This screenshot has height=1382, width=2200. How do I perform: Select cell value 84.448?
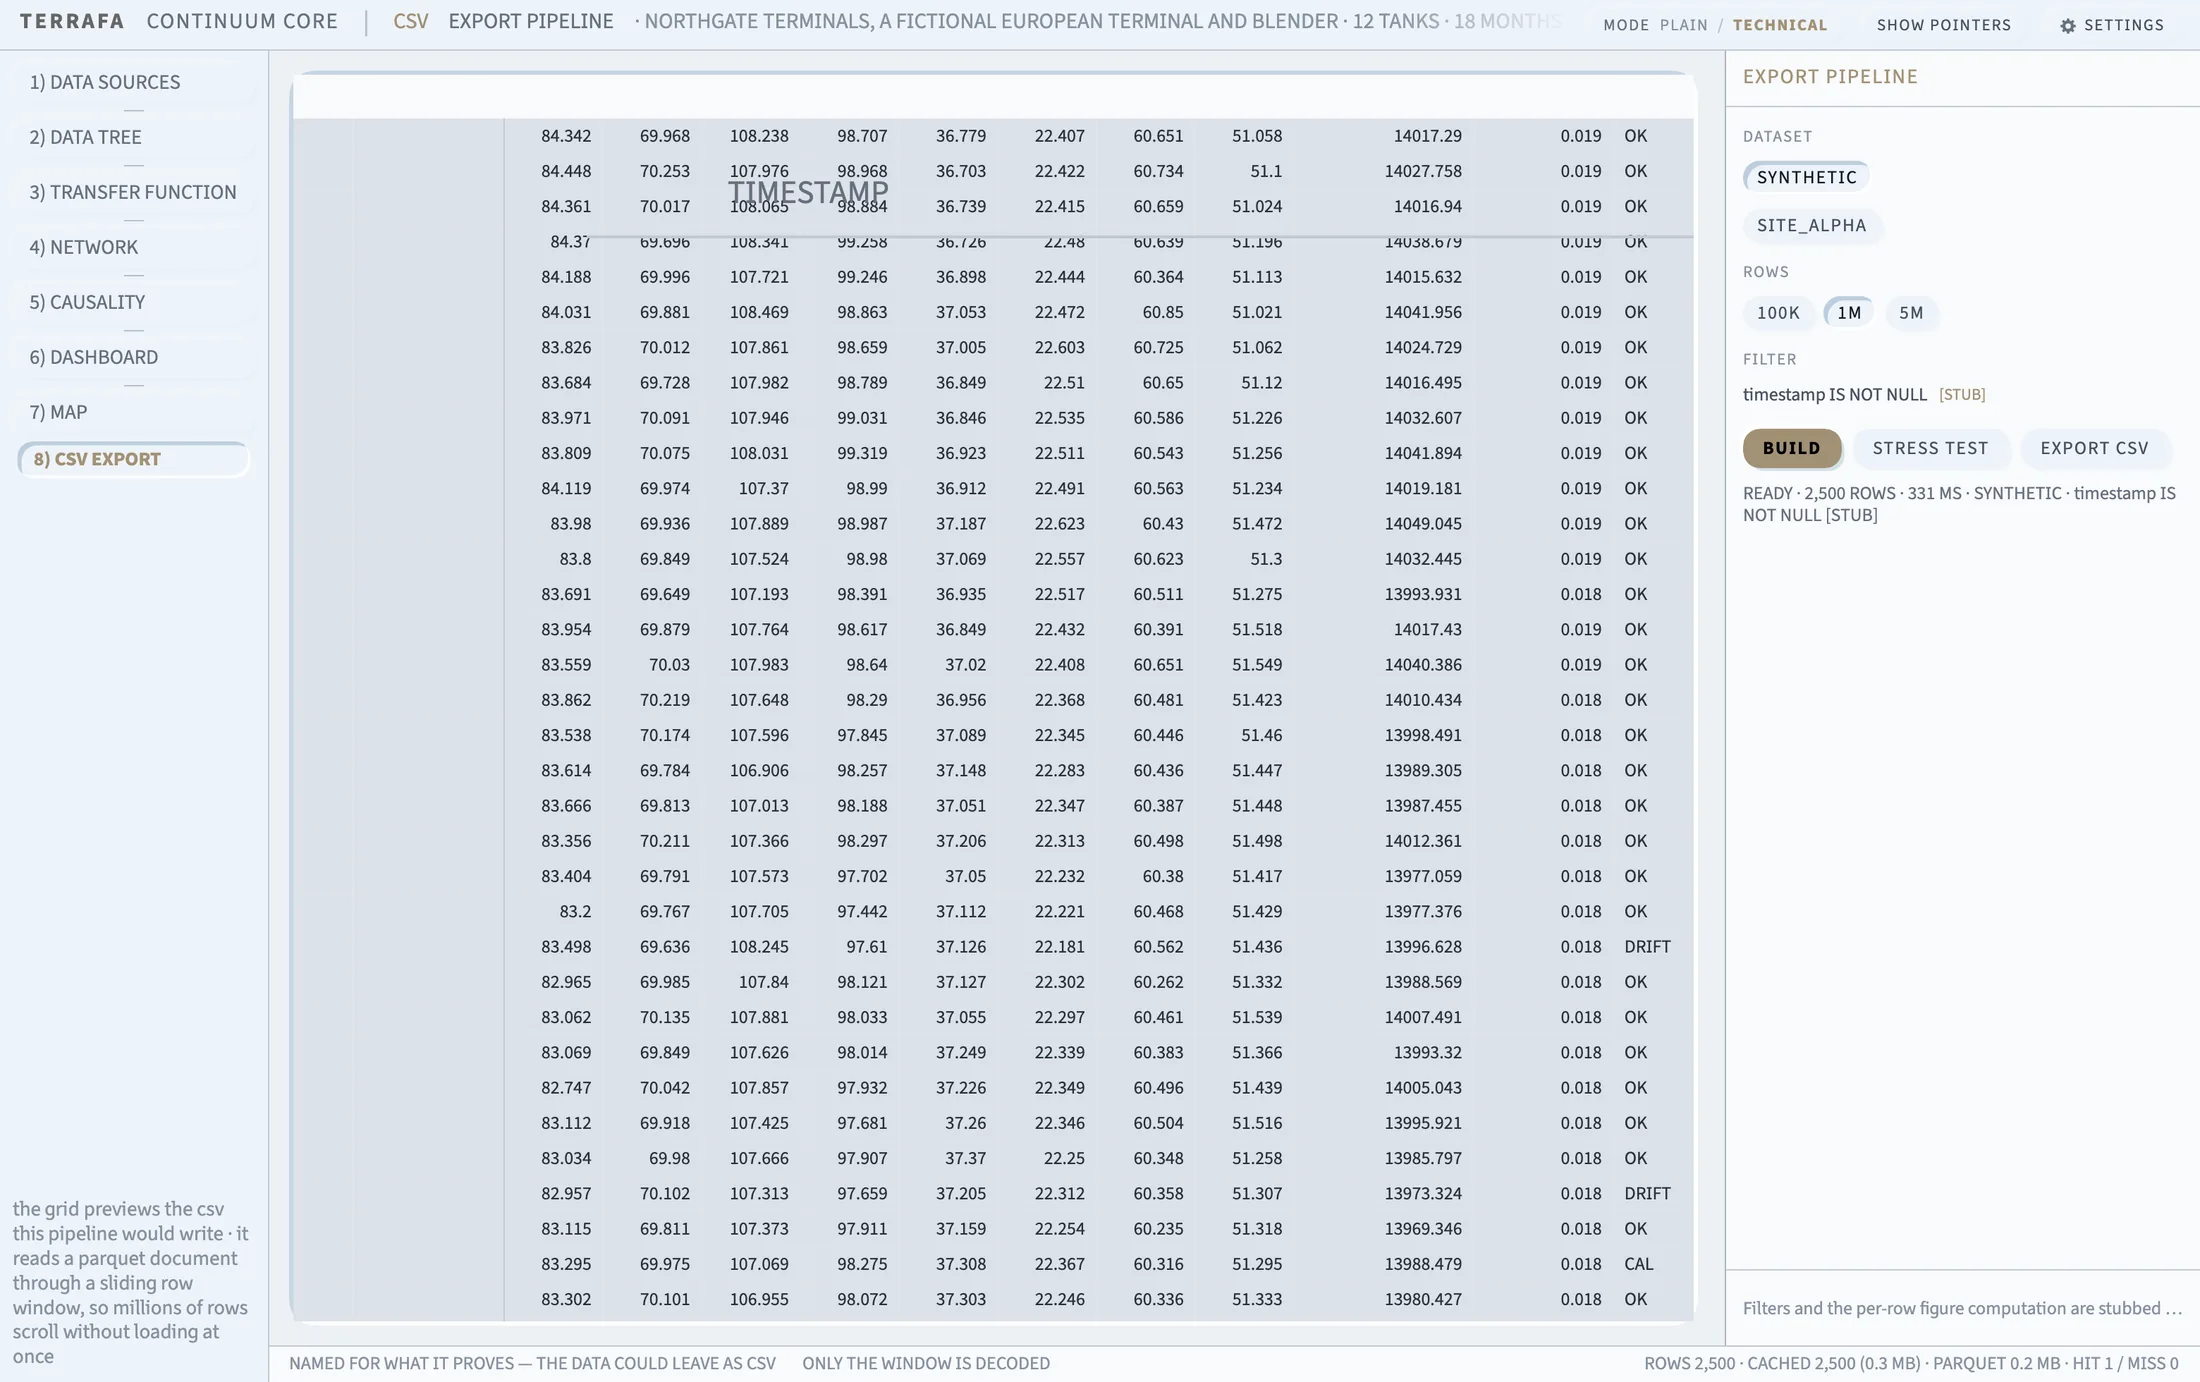[x=566, y=171]
